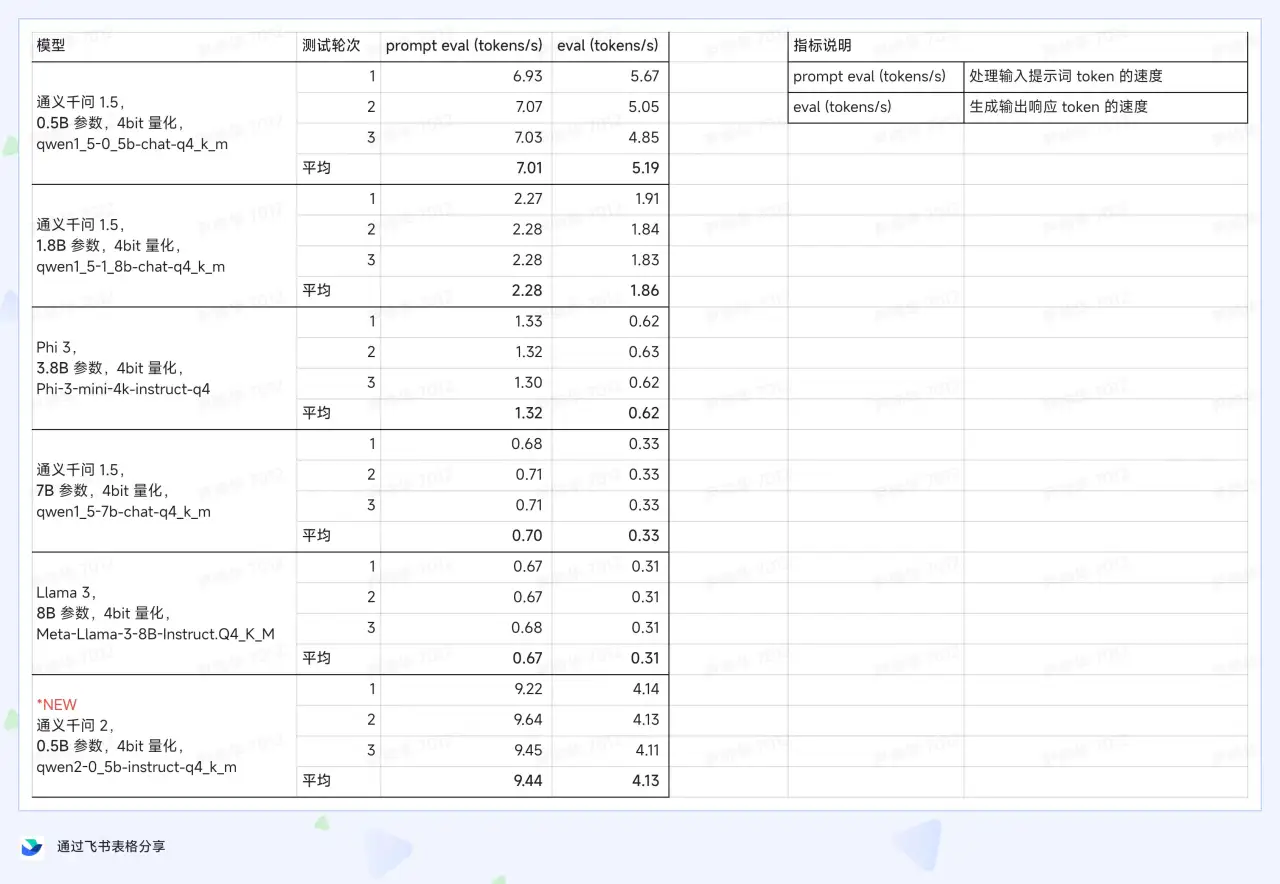The image size is (1280, 884).
Task: Click the cell with value 1.86
Action: tap(610, 291)
